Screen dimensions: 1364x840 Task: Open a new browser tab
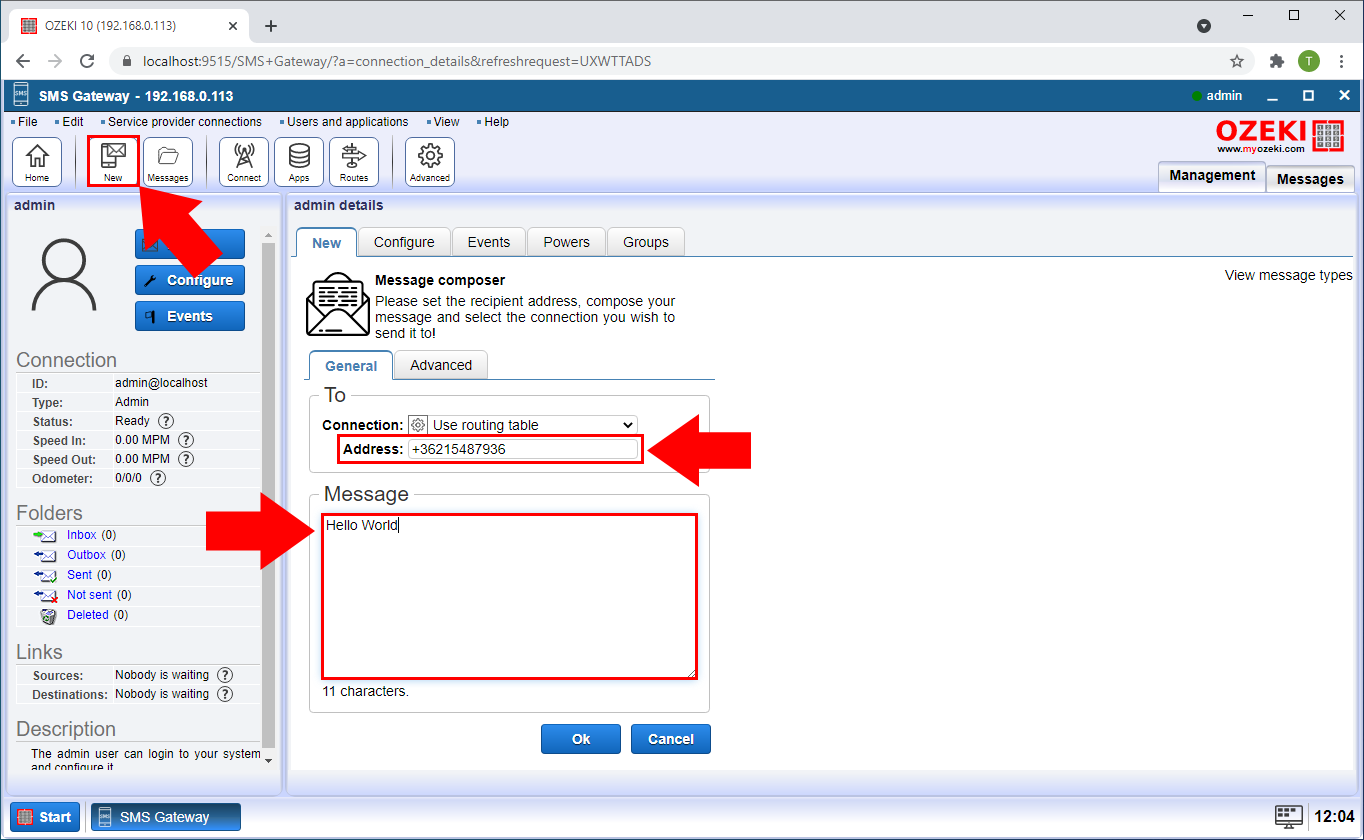[270, 26]
